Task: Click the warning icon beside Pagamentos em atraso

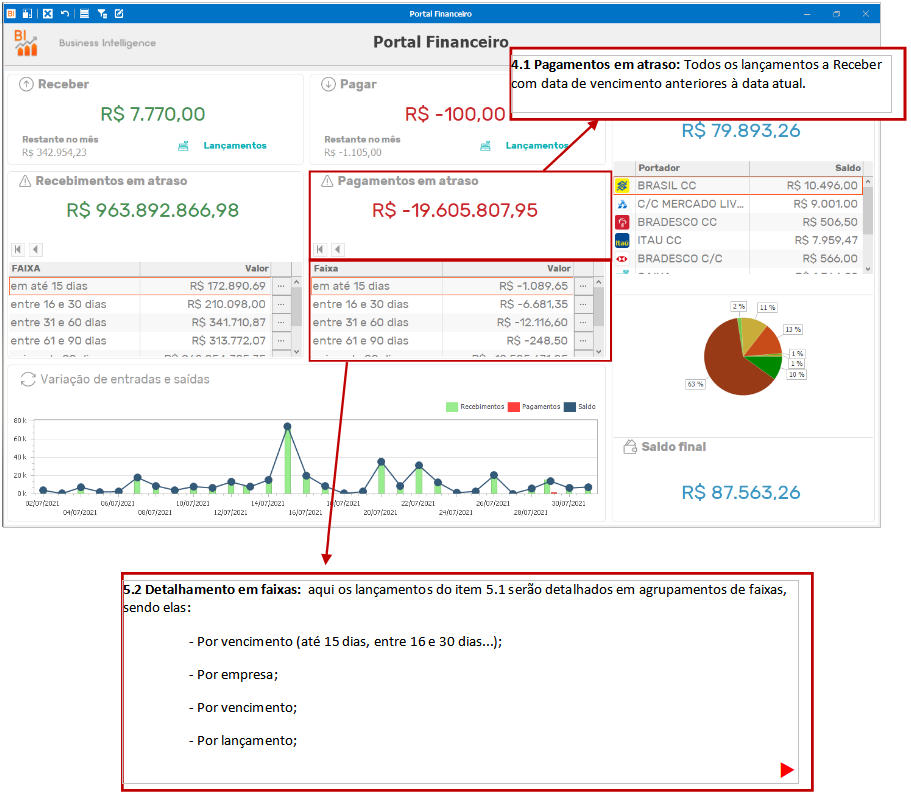Action: click(327, 181)
